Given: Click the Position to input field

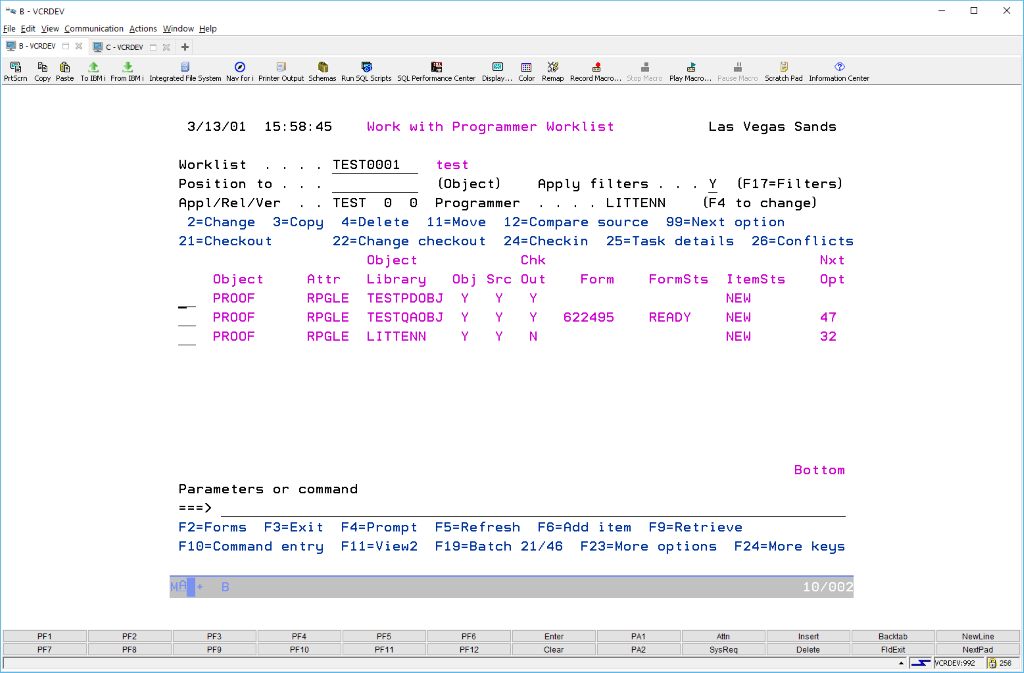Looking at the screenshot, I should tap(375, 184).
